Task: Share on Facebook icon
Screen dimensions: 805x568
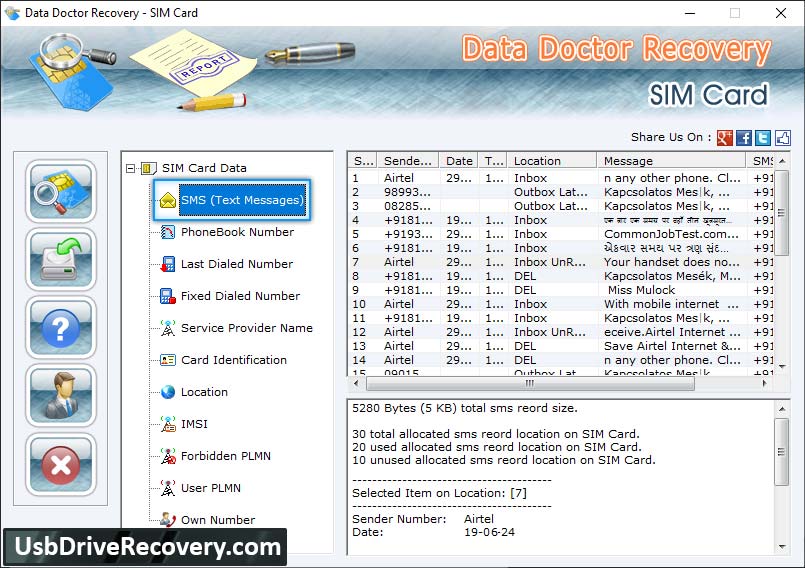Action: click(x=743, y=138)
